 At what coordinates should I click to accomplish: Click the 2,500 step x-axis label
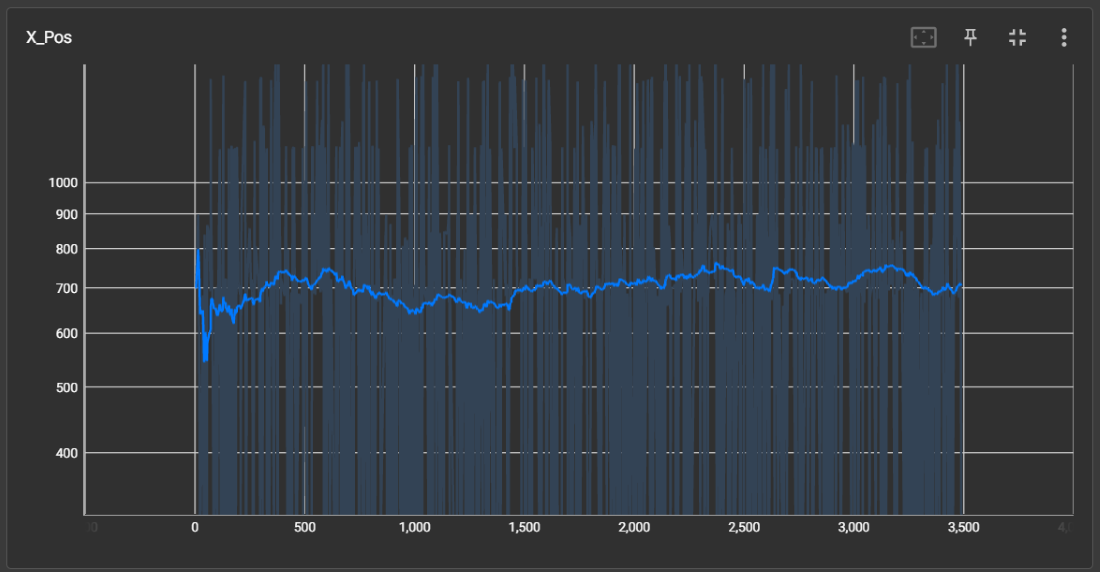click(744, 527)
